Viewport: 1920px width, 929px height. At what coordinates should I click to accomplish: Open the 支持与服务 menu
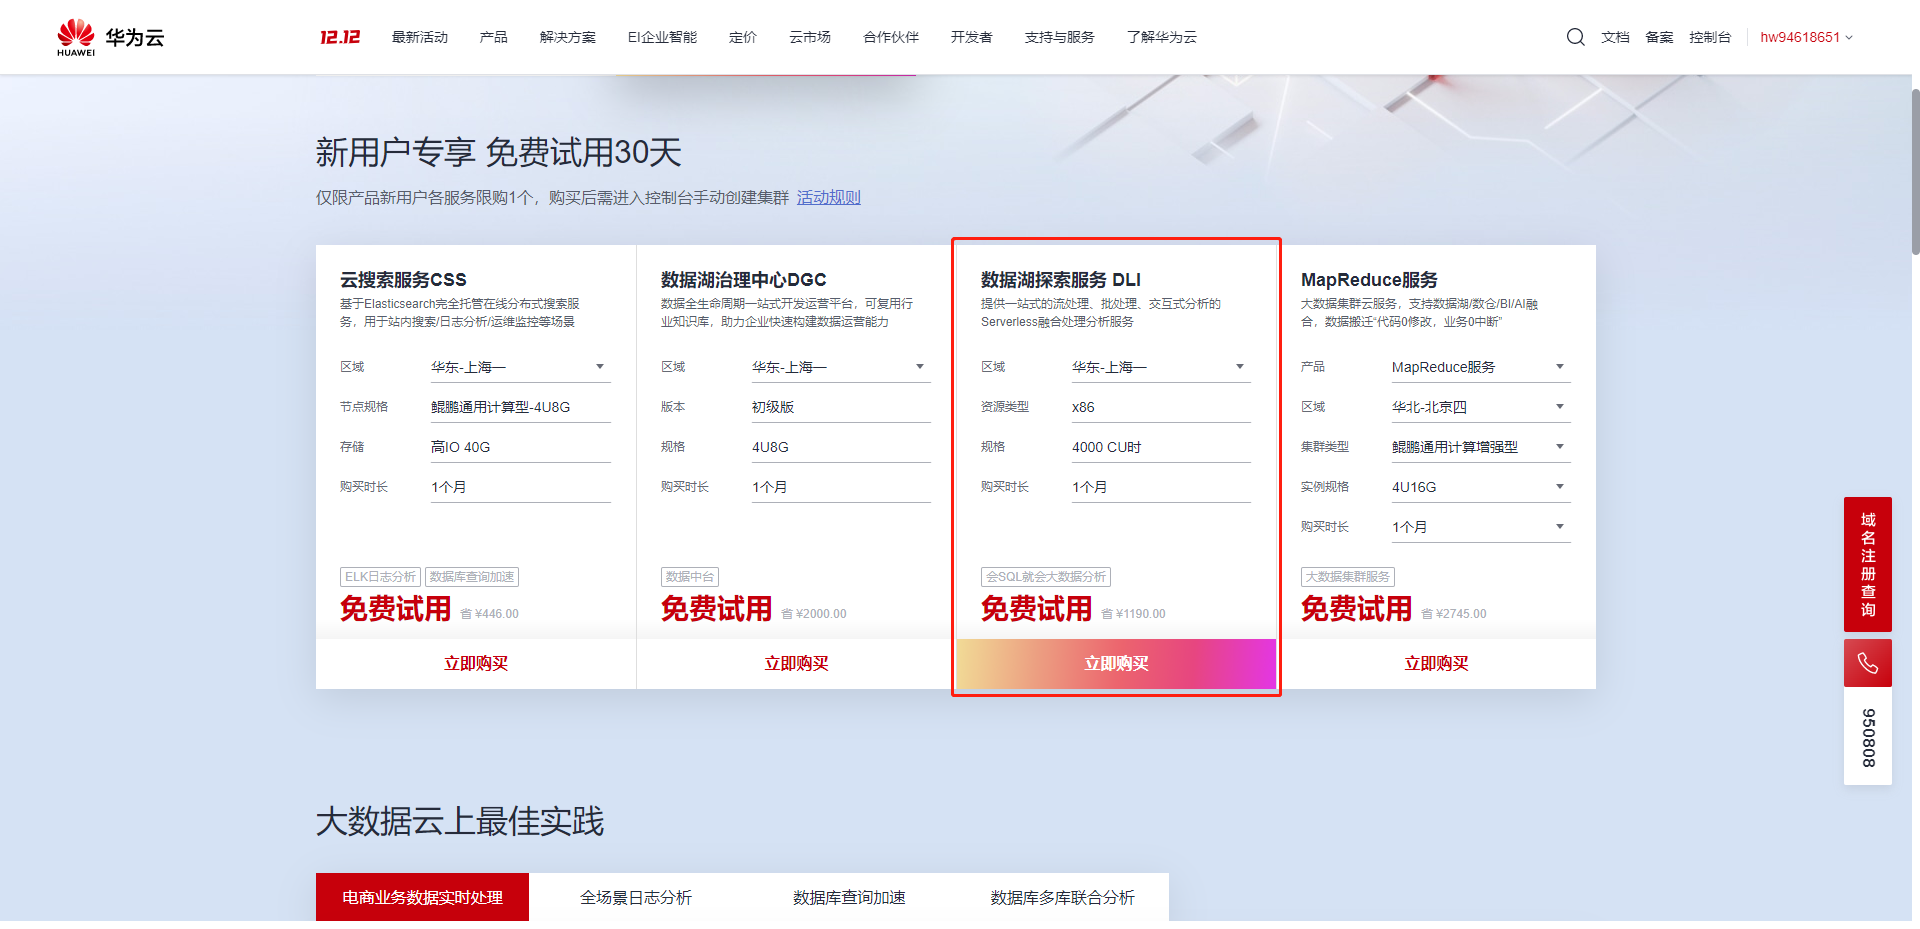point(1060,37)
